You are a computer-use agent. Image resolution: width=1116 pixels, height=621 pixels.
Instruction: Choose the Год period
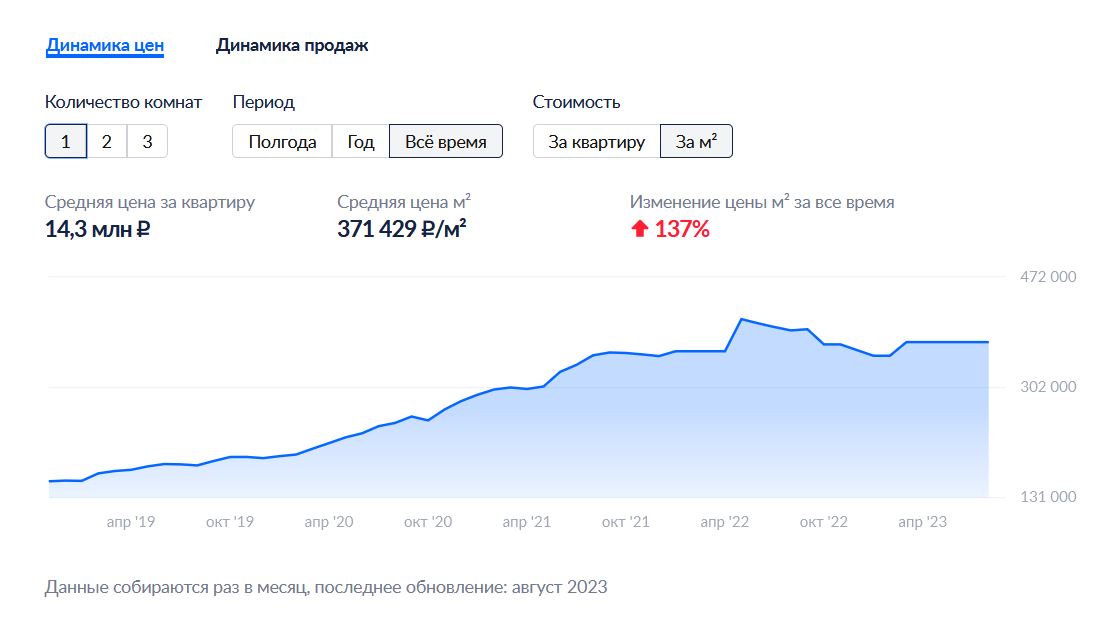[x=361, y=141]
